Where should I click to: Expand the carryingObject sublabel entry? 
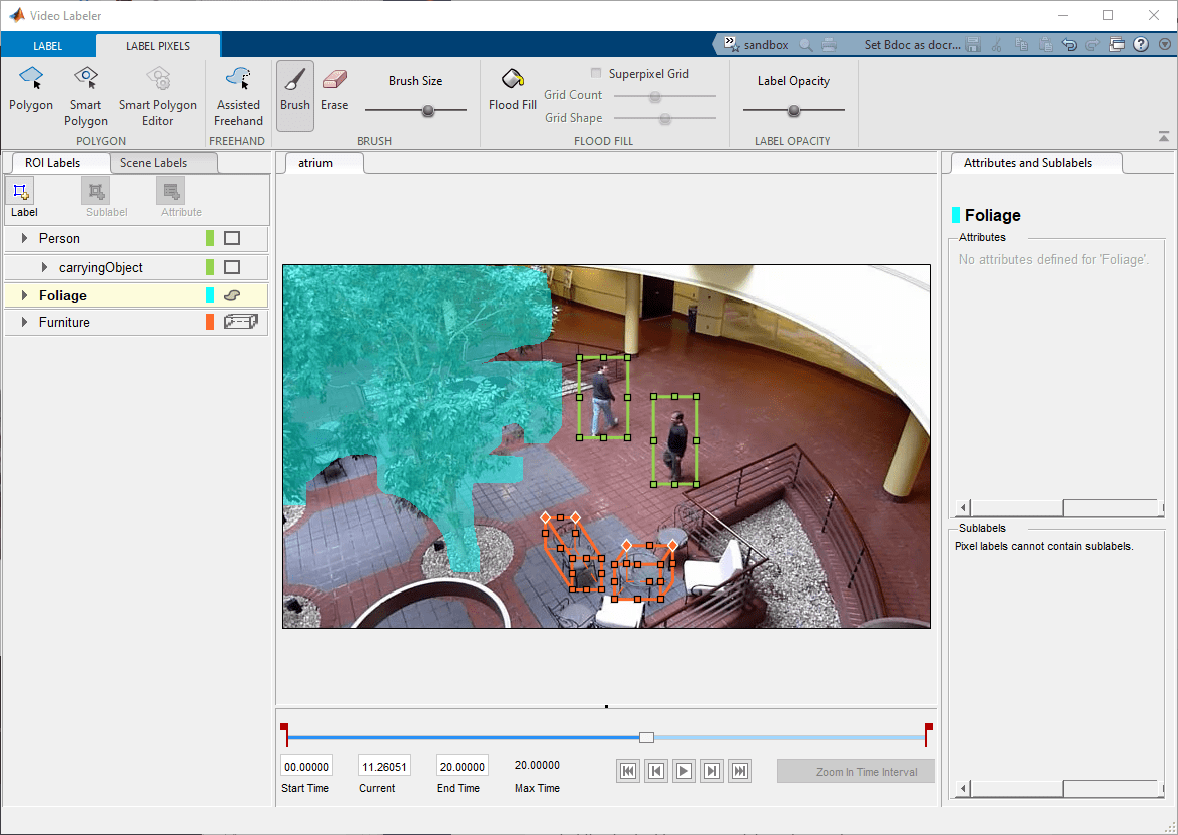(44, 267)
